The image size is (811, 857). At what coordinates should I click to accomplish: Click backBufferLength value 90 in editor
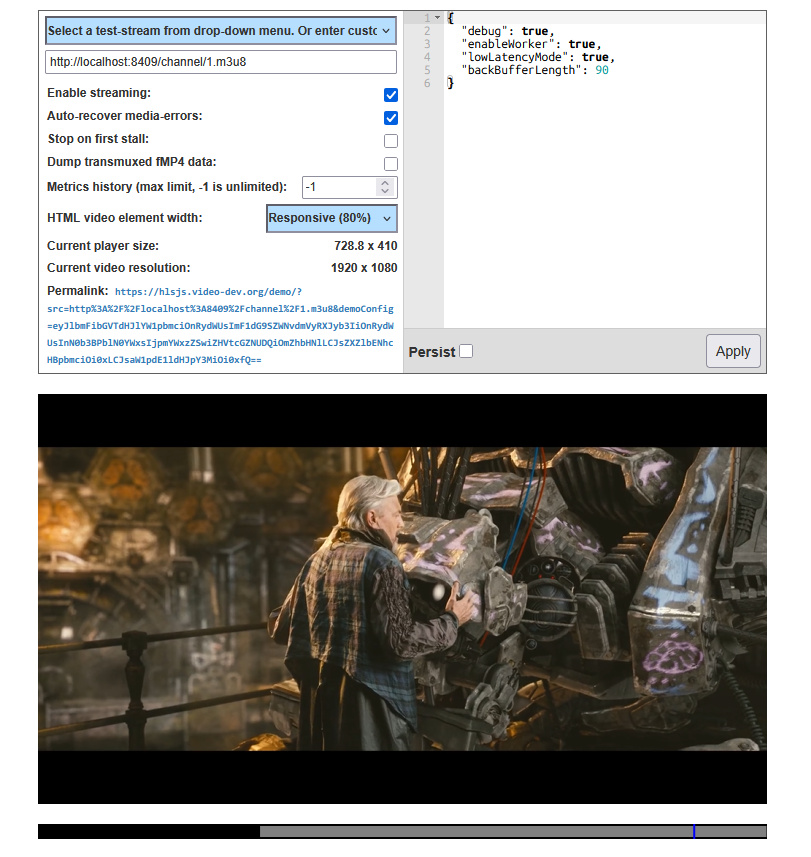602,70
